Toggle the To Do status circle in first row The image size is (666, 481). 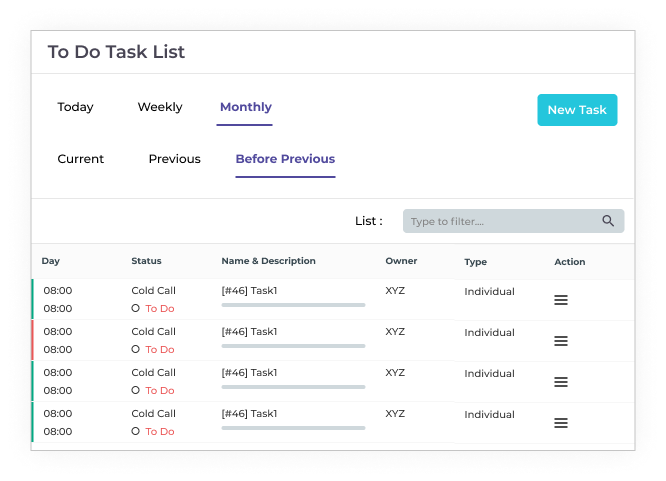tap(136, 309)
